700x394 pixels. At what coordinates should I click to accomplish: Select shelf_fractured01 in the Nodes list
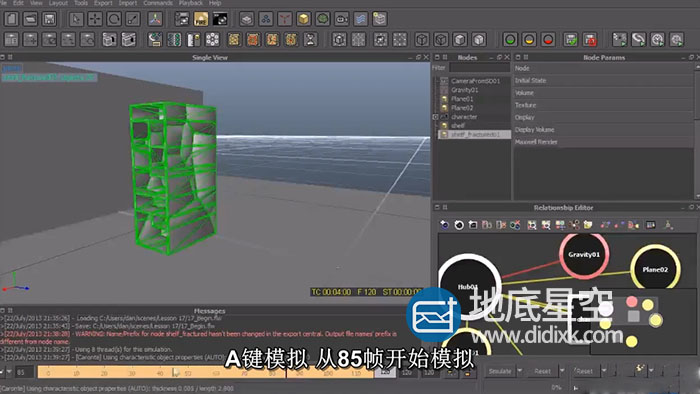(475, 134)
